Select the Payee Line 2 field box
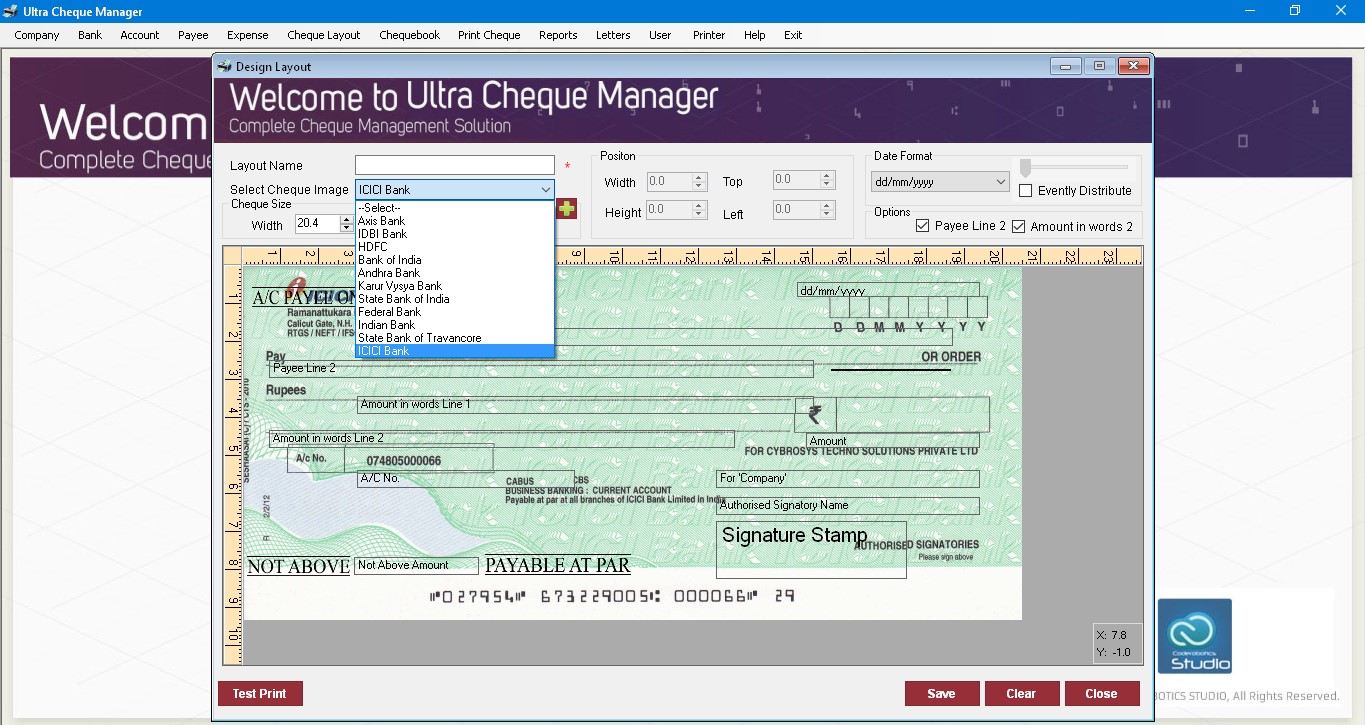This screenshot has height=725, width=1365. tap(541, 369)
